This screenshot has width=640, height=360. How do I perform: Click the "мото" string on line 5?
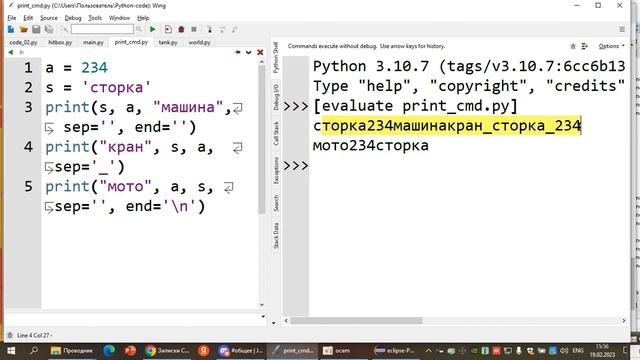tap(126, 187)
